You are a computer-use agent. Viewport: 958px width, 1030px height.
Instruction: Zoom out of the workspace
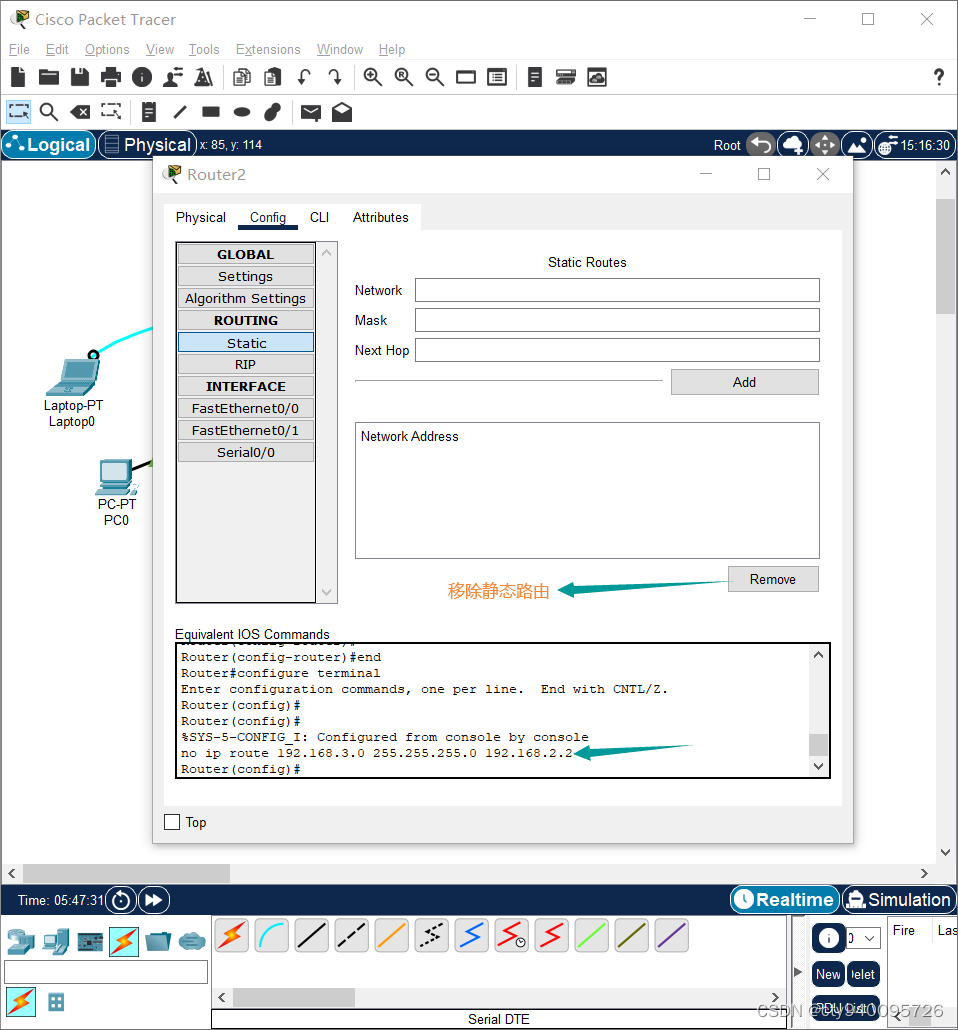pyautogui.click(x=434, y=78)
